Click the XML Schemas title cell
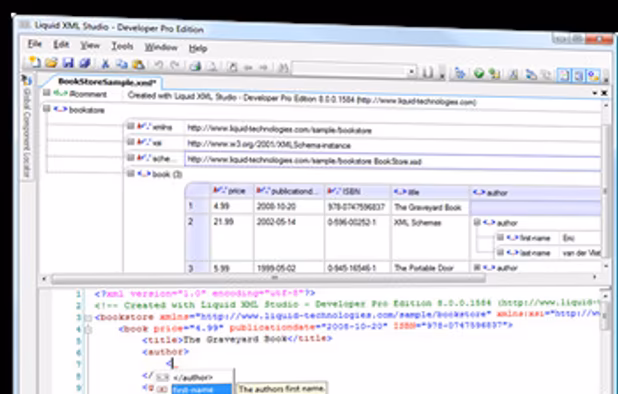 click(x=430, y=238)
